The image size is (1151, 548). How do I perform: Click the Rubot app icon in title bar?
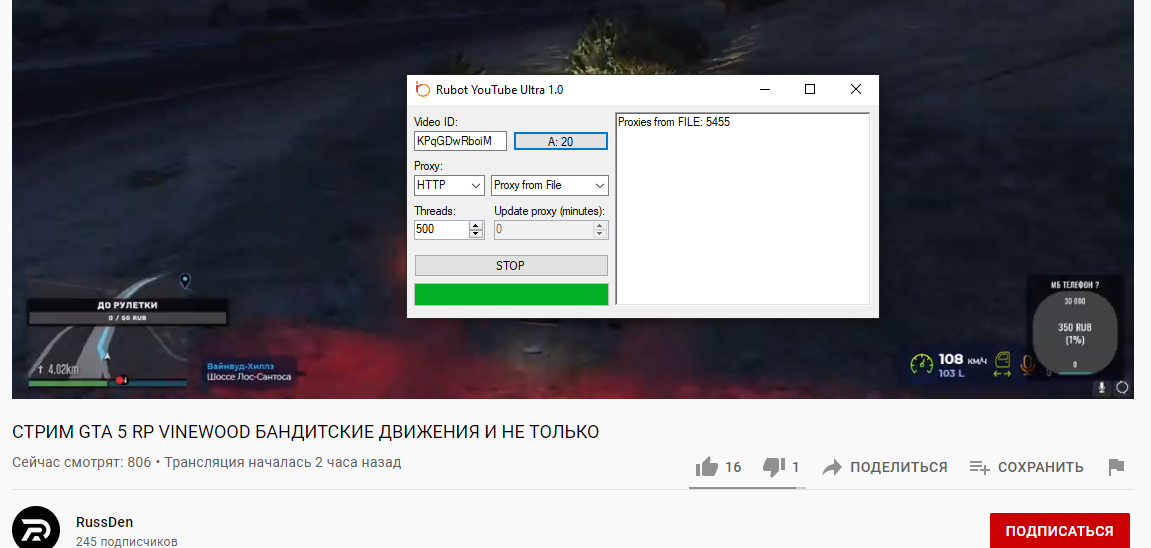coord(423,89)
